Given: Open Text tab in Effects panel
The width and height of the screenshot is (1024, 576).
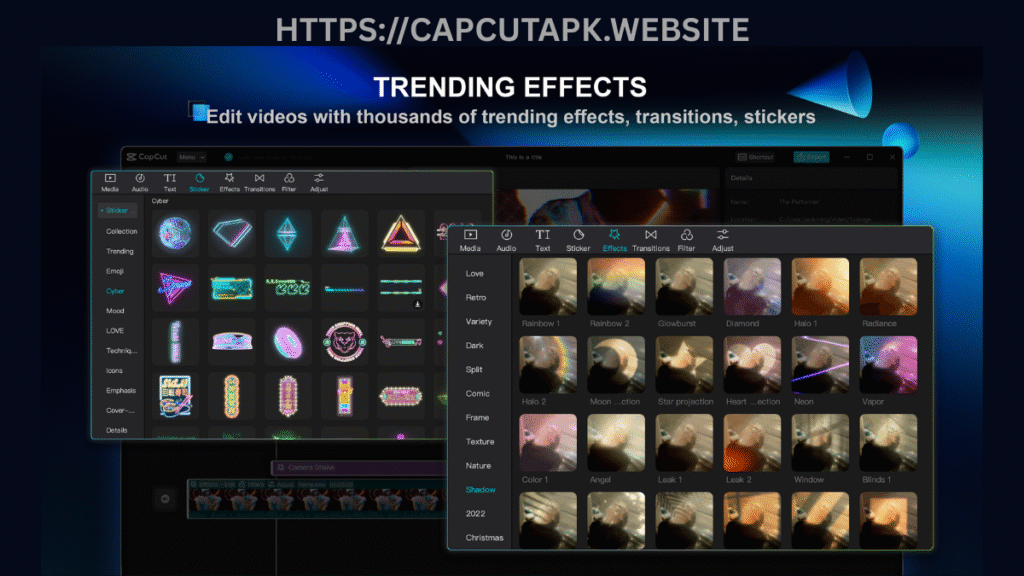Looking at the screenshot, I should [x=542, y=240].
